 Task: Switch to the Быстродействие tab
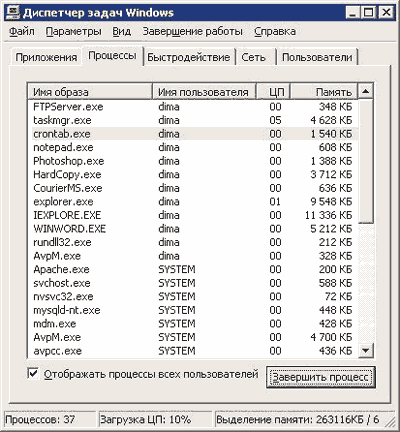(189, 57)
